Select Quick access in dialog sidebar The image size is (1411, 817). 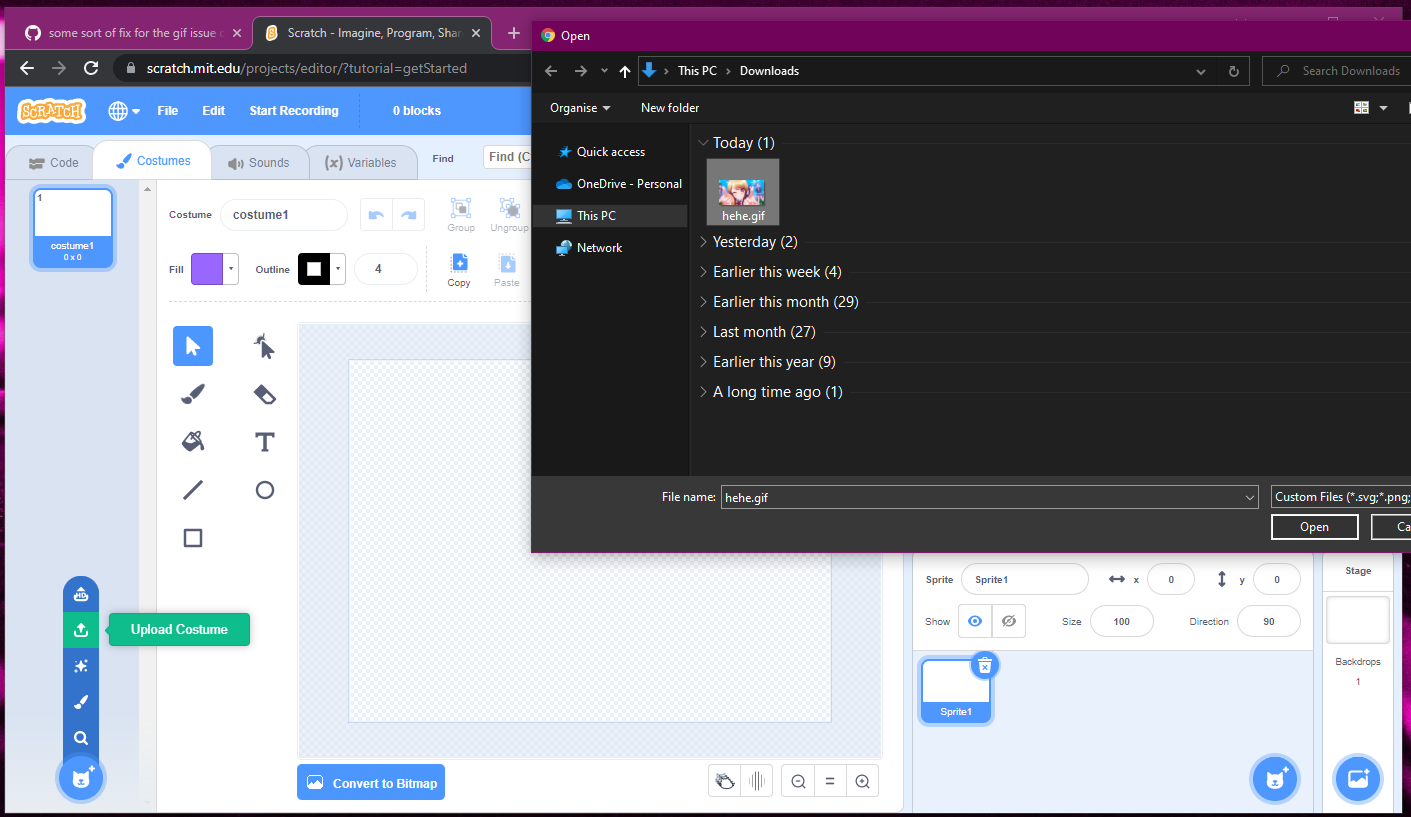tap(610, 152)
